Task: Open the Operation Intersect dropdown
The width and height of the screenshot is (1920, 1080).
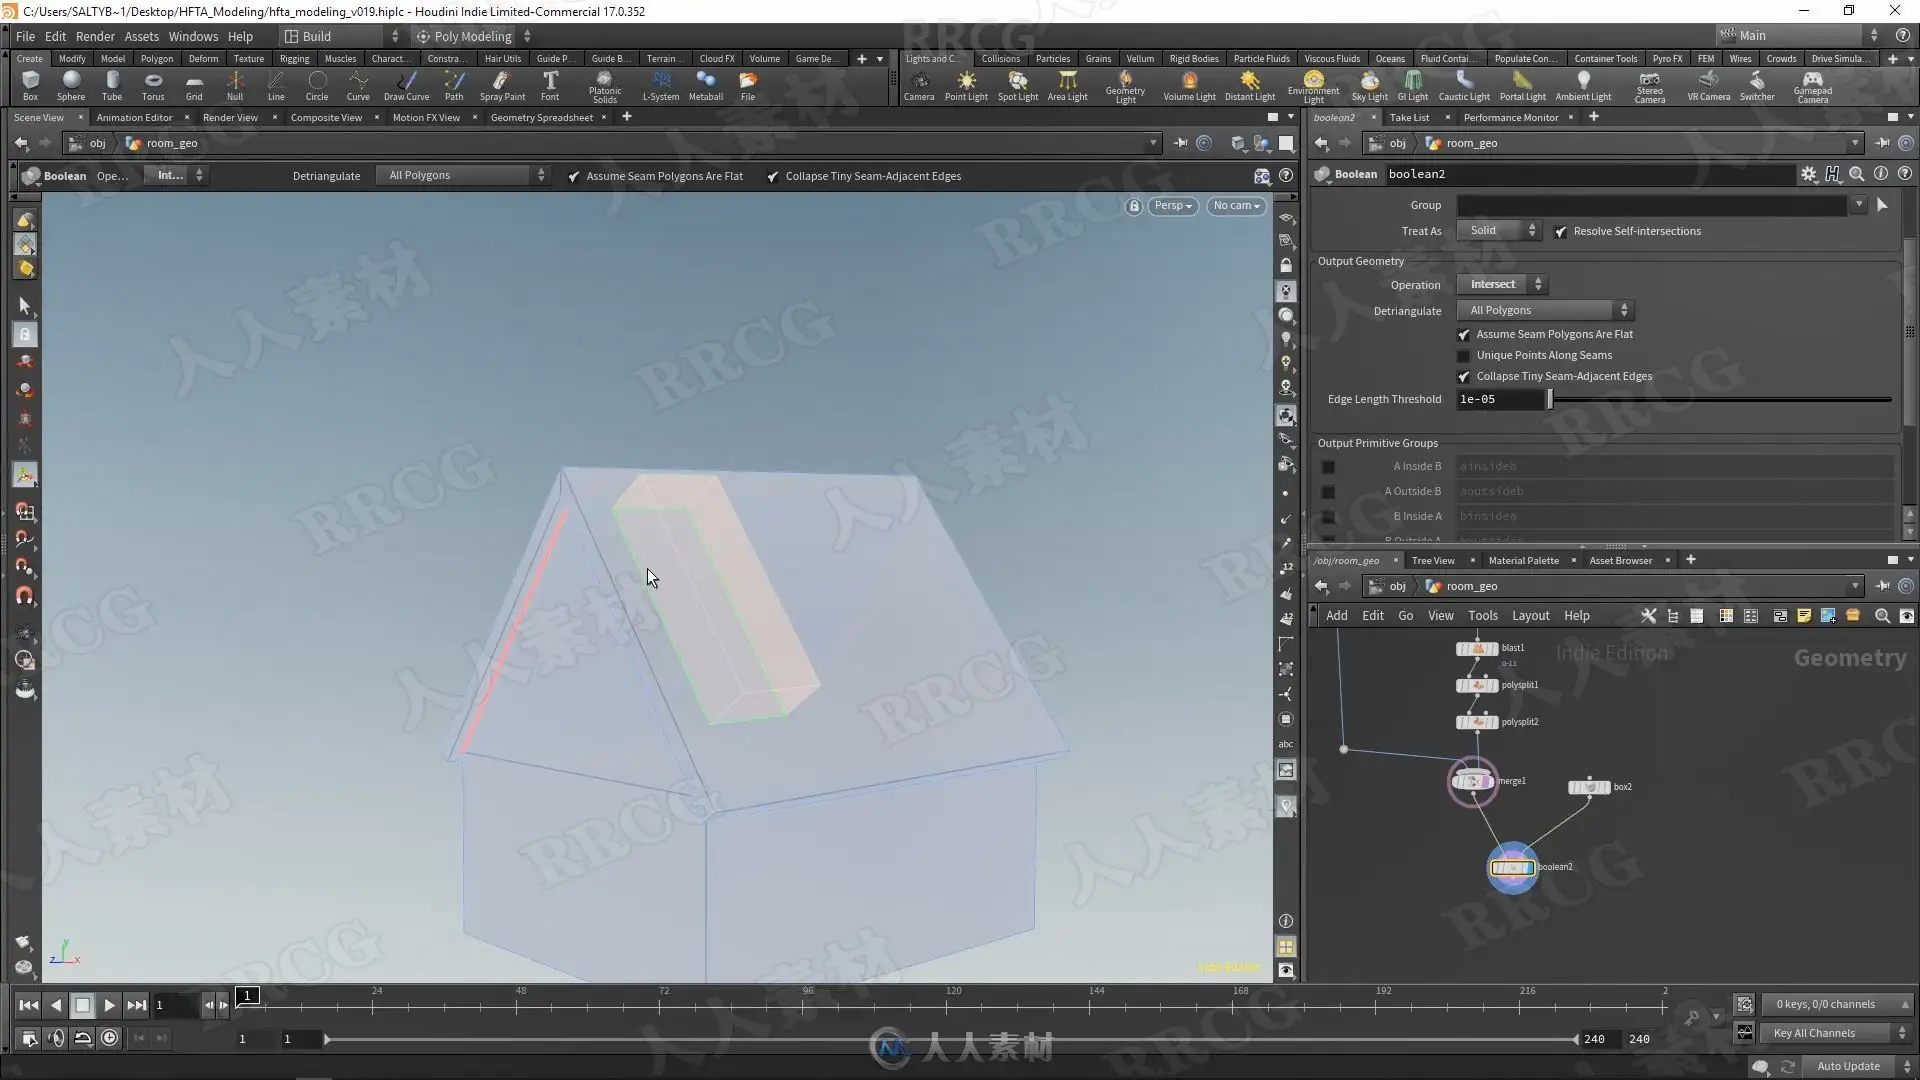Action: click(1501, 285)
